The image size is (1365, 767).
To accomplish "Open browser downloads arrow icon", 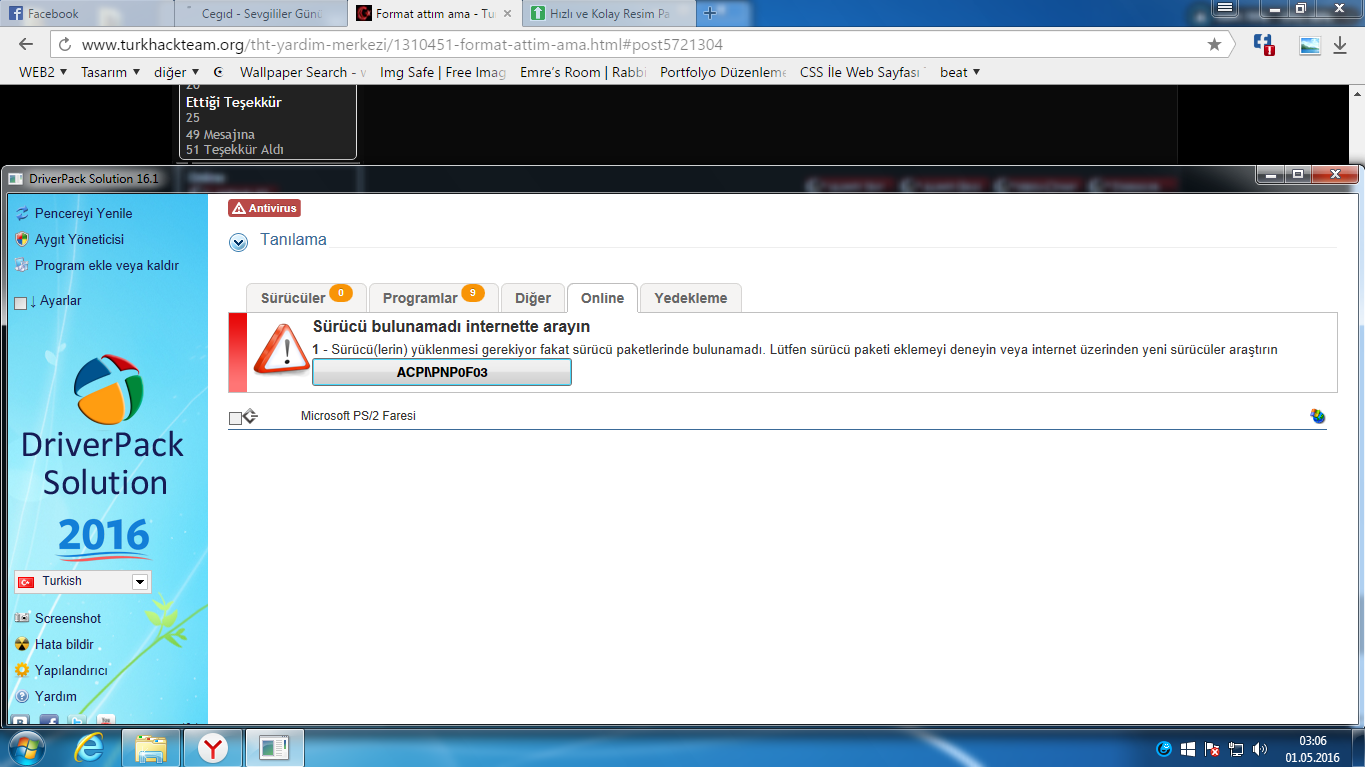I will 1341,45.
